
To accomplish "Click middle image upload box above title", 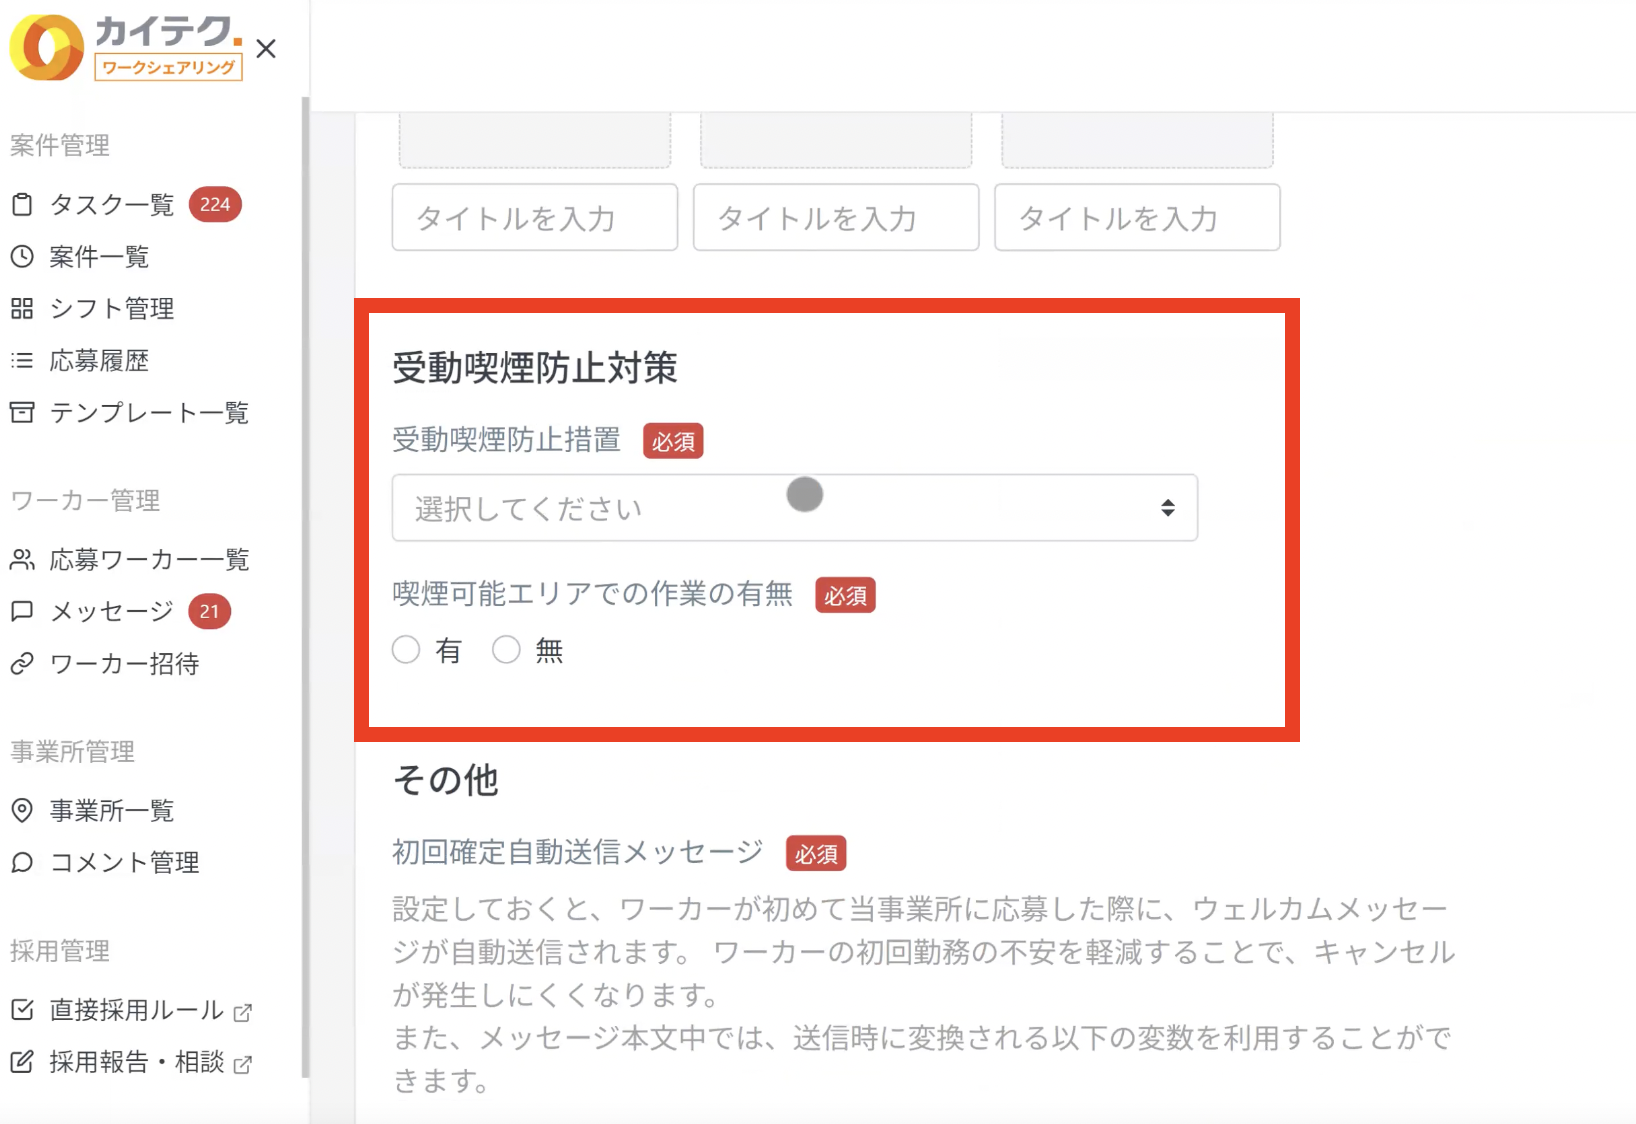I will point(836,140).
